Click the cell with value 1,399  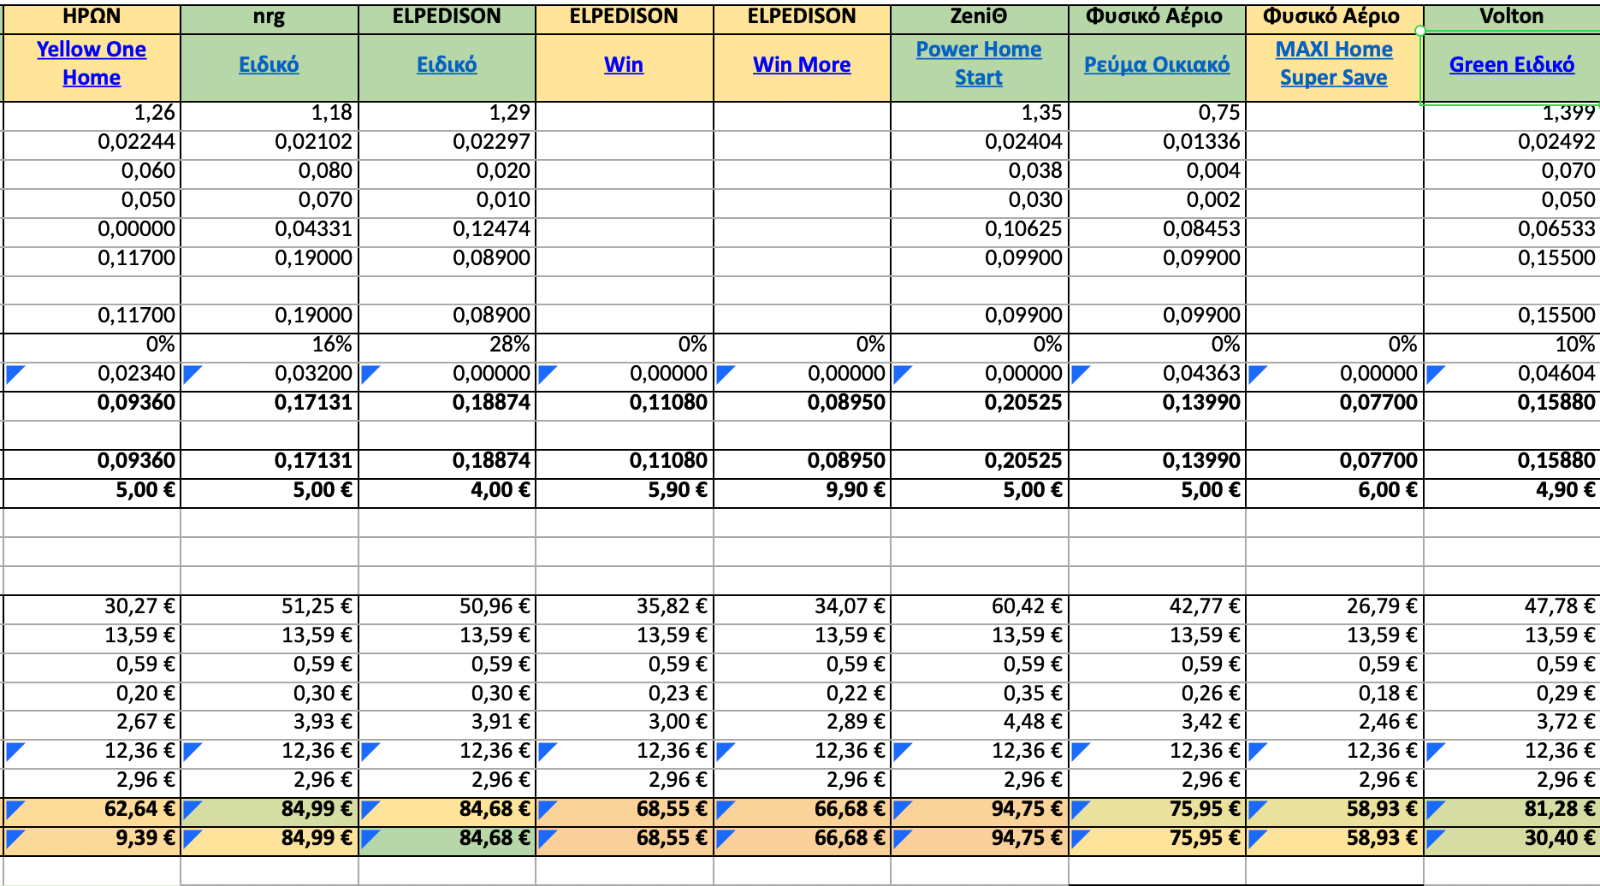(1512, 114)
